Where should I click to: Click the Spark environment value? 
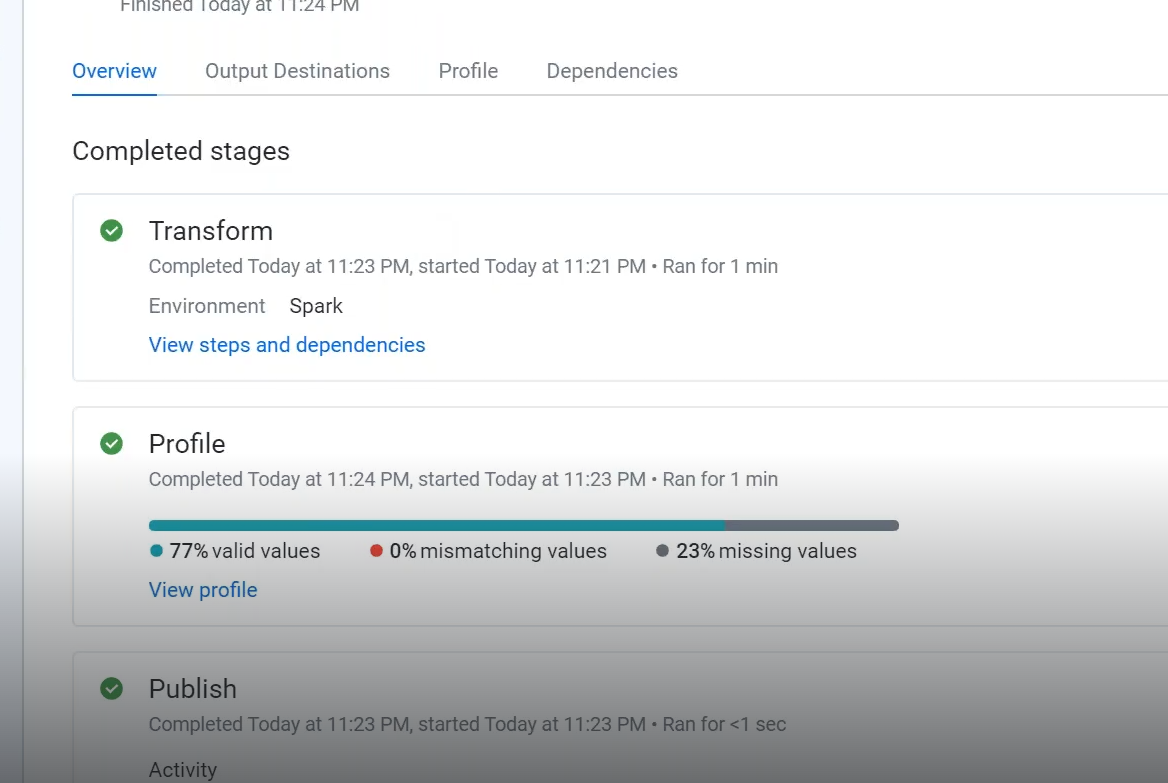point(316,306)
